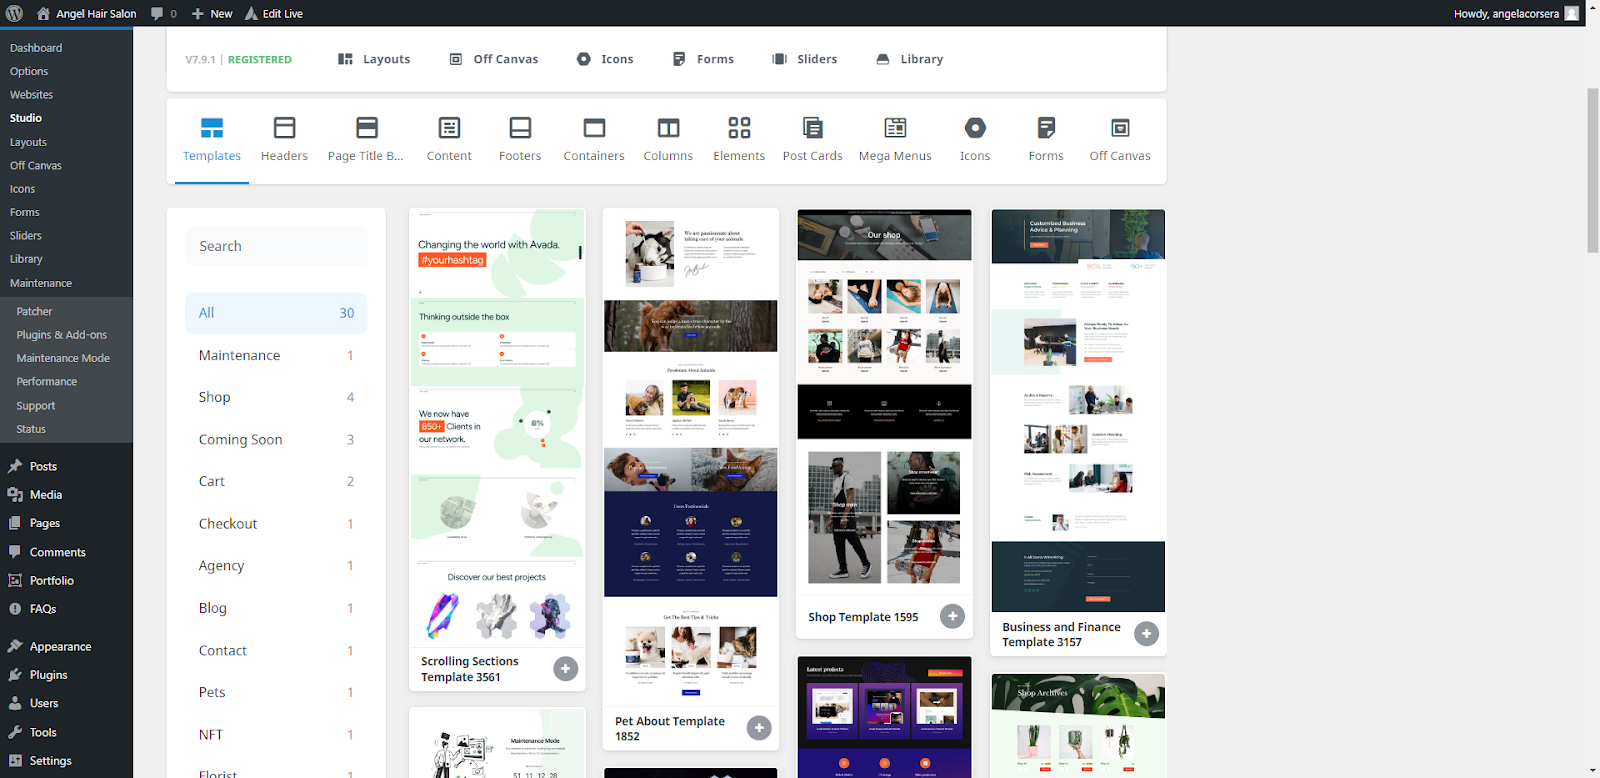Image resolution: width=1600 pixels, height=778 pixels.
Task: Filter templates by Checkout category
Action: pos(276,524)
